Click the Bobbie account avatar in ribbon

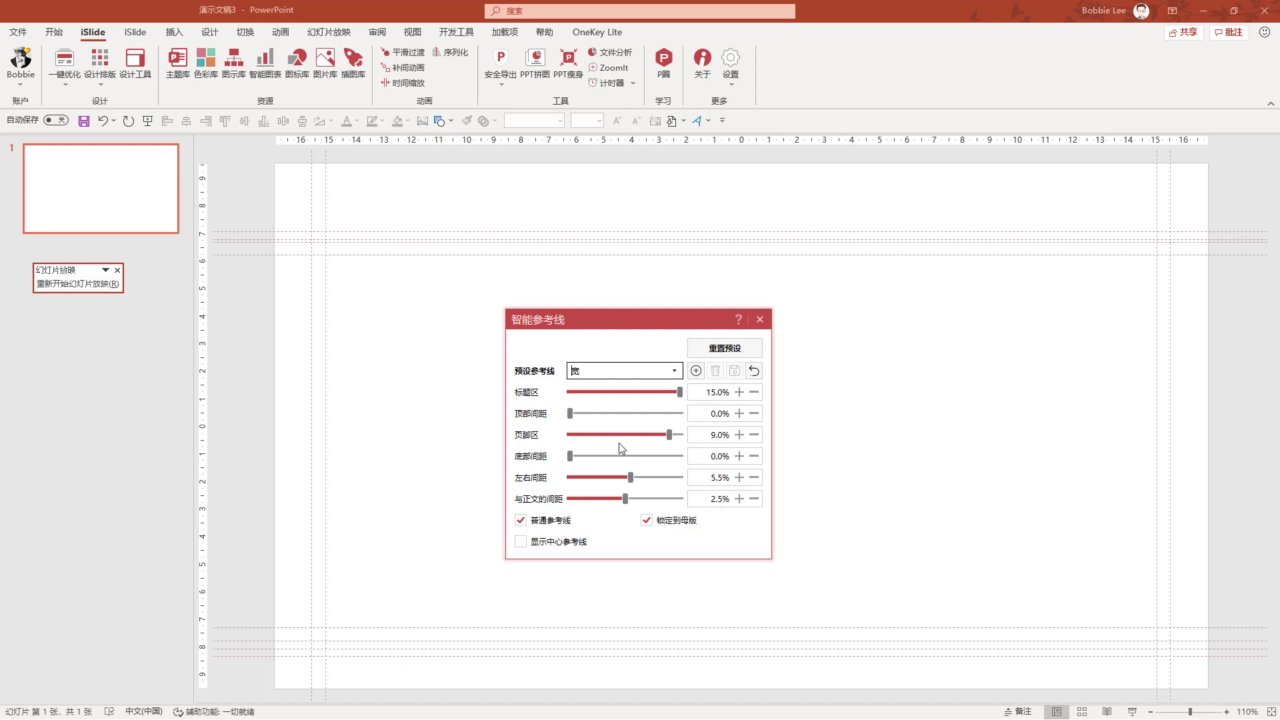pyautogui.click(x=21, y=58)
